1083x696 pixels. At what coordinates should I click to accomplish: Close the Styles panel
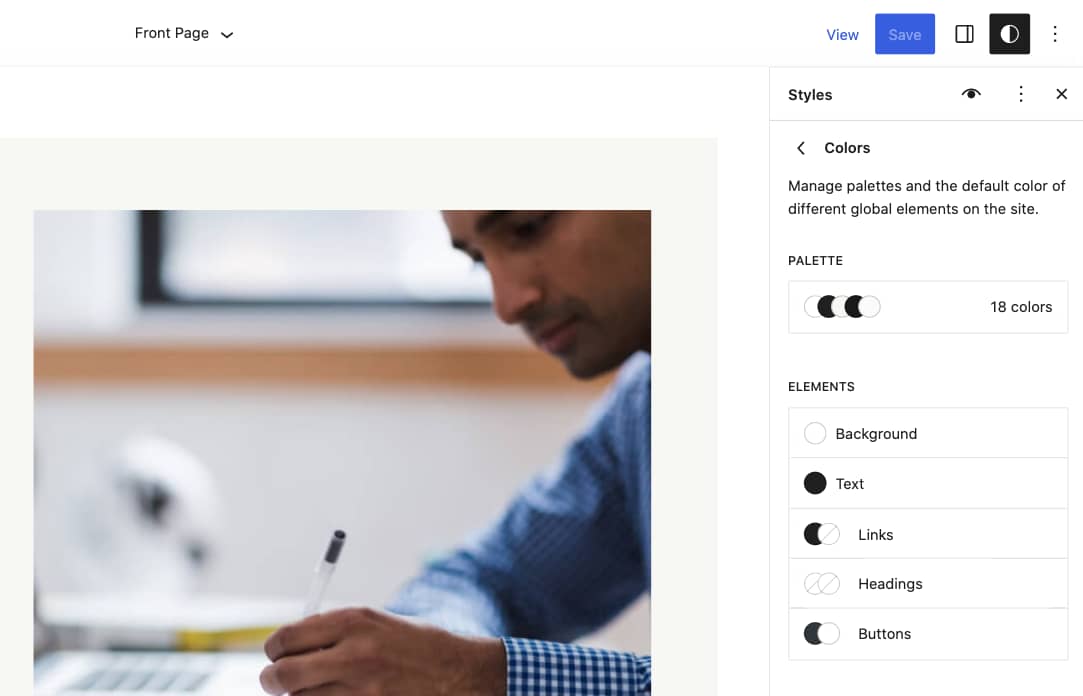(1062, 94)
